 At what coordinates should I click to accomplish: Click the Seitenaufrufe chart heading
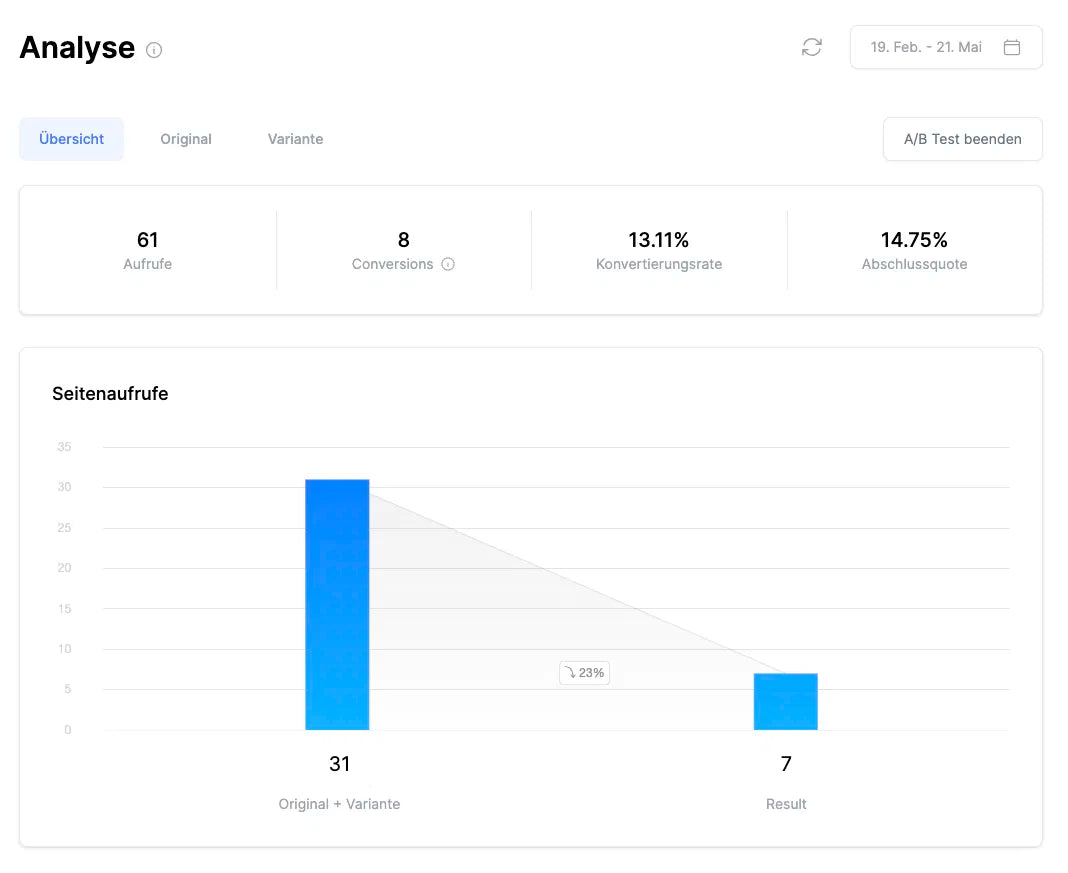pos(110,394)
